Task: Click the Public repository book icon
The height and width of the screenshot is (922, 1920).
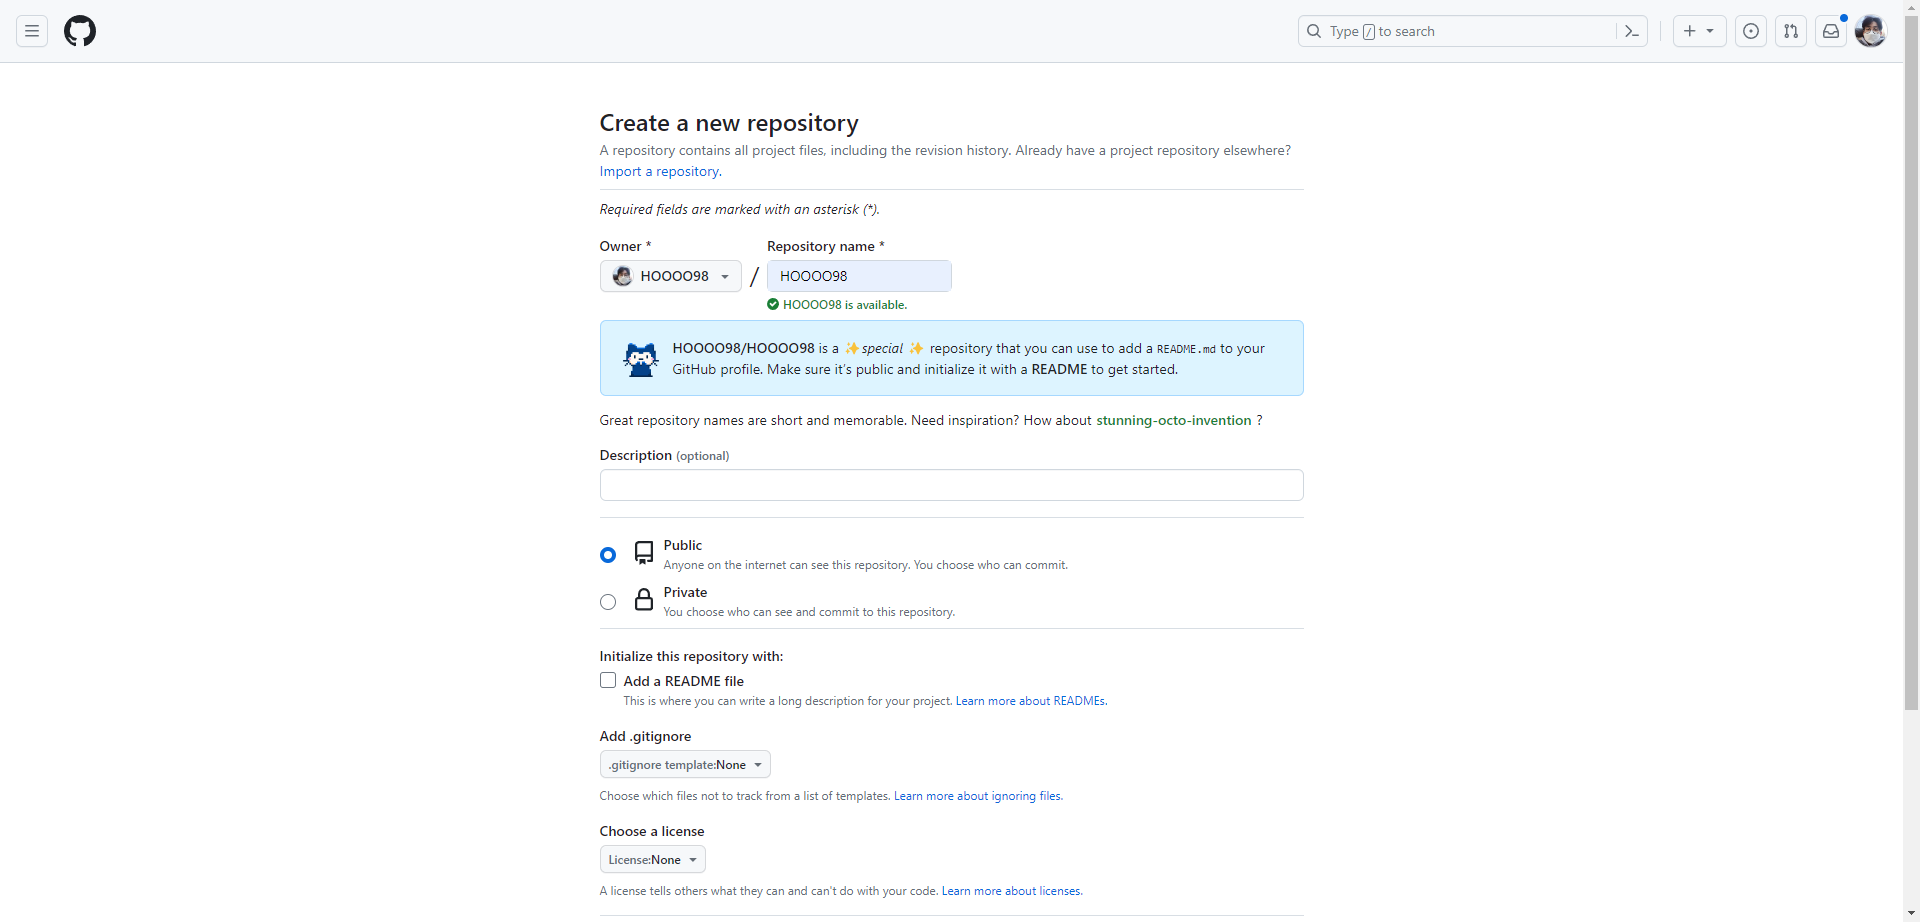Action: 644,553
